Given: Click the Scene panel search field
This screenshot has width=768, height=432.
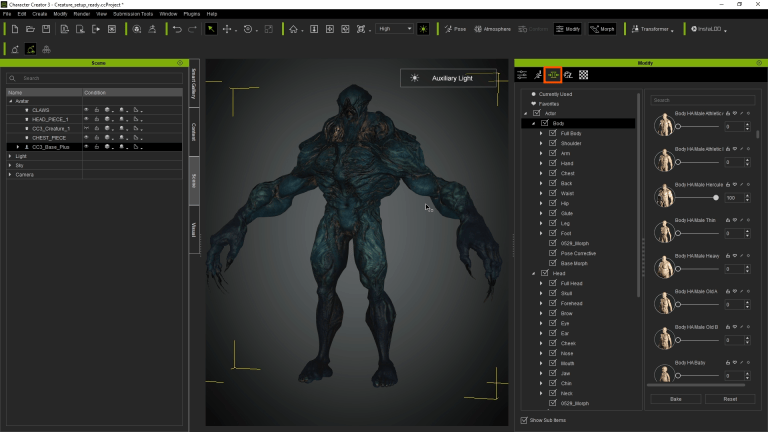Looking at the screenshot, I should (95, 78).
